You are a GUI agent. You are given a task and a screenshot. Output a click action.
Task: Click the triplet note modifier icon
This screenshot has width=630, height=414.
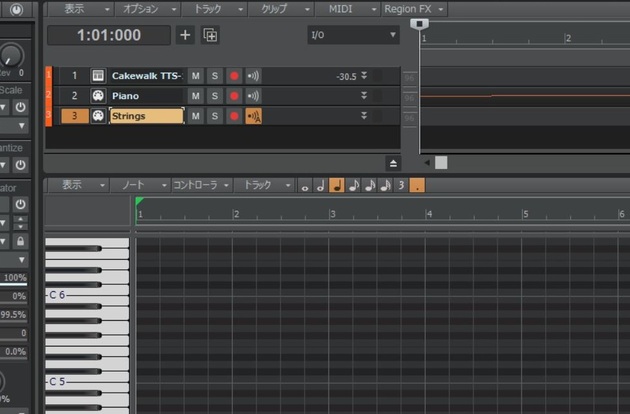[401, 185]
